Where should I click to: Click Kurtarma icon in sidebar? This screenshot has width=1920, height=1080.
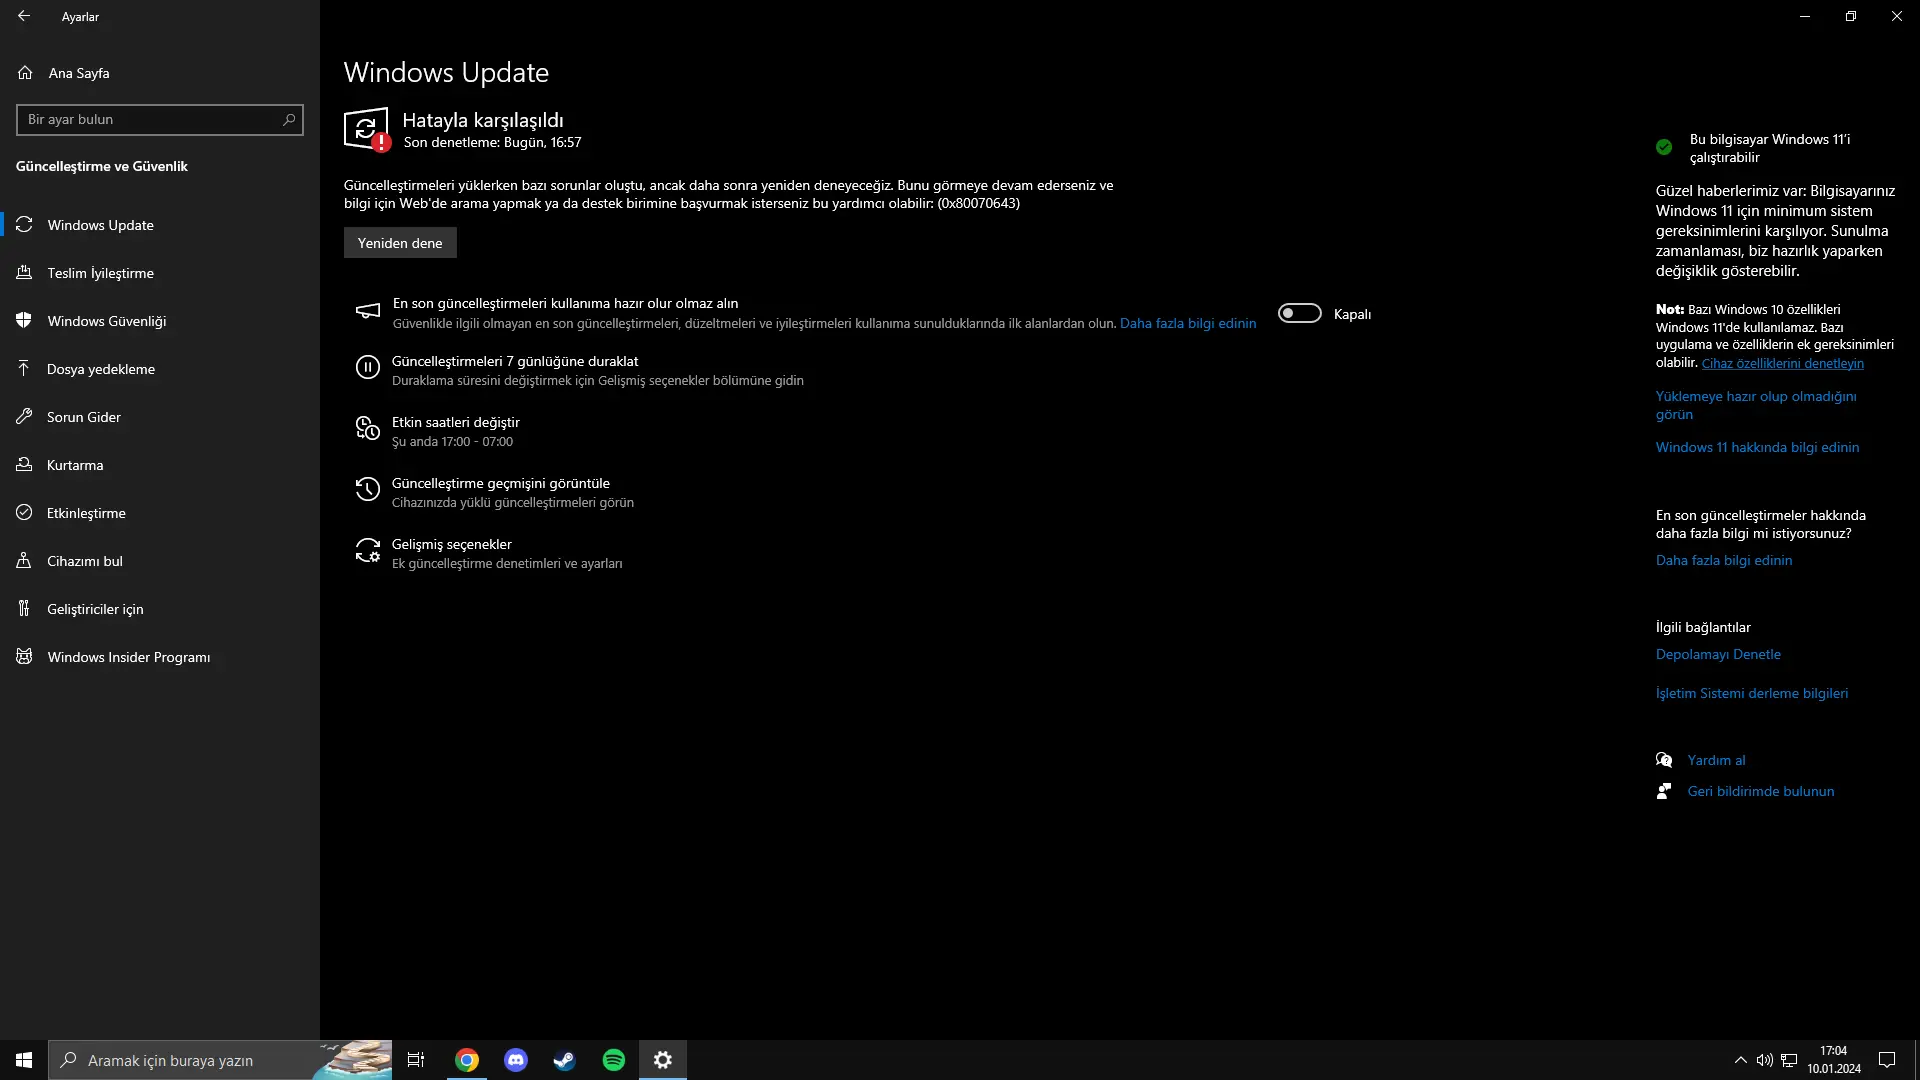tap(24, 464)
